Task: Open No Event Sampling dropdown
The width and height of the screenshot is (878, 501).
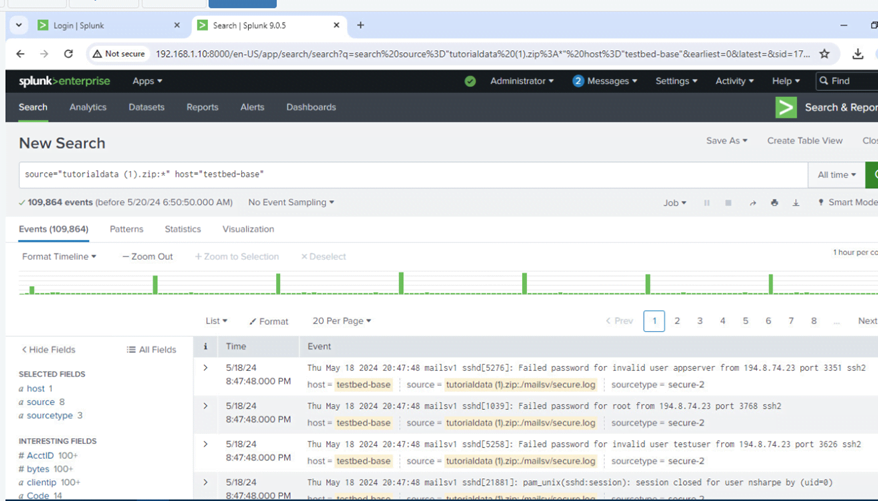Action: 291,203
